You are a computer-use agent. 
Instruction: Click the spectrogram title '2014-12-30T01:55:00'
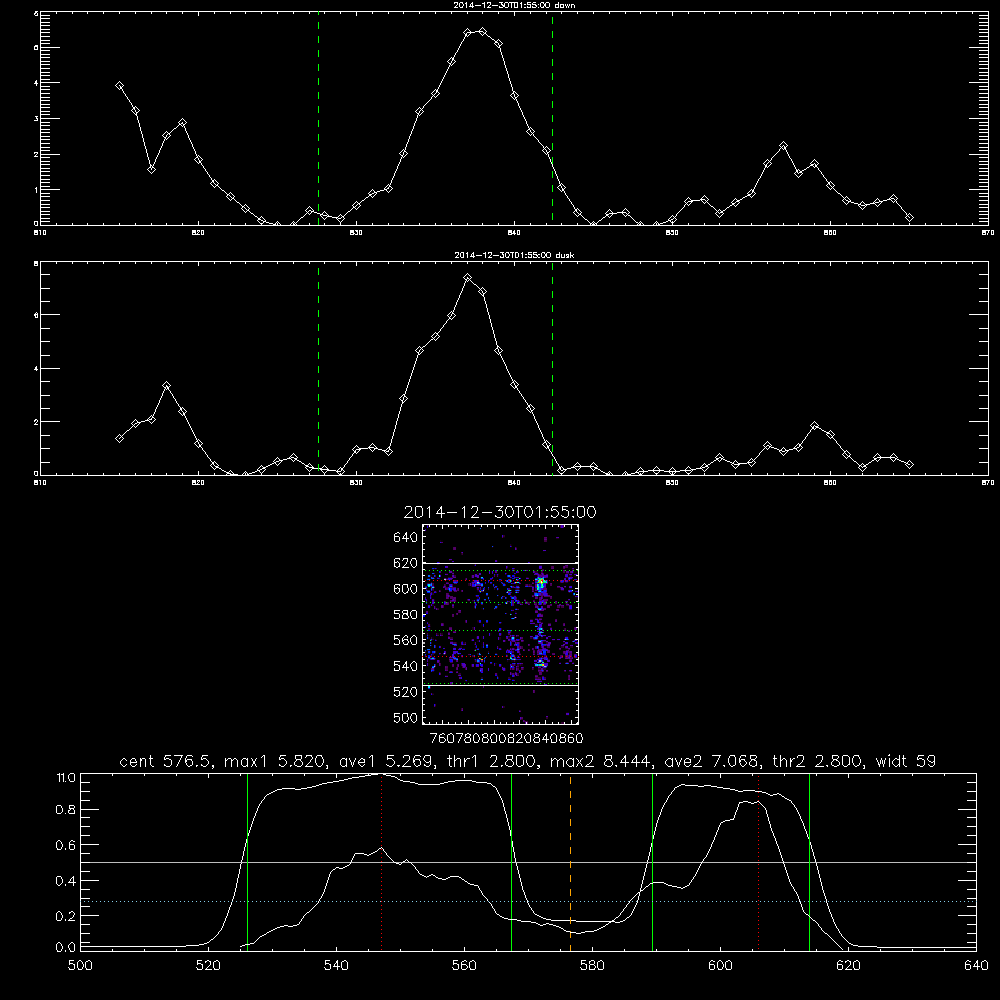pyautogui.click(x=500, y=513)
